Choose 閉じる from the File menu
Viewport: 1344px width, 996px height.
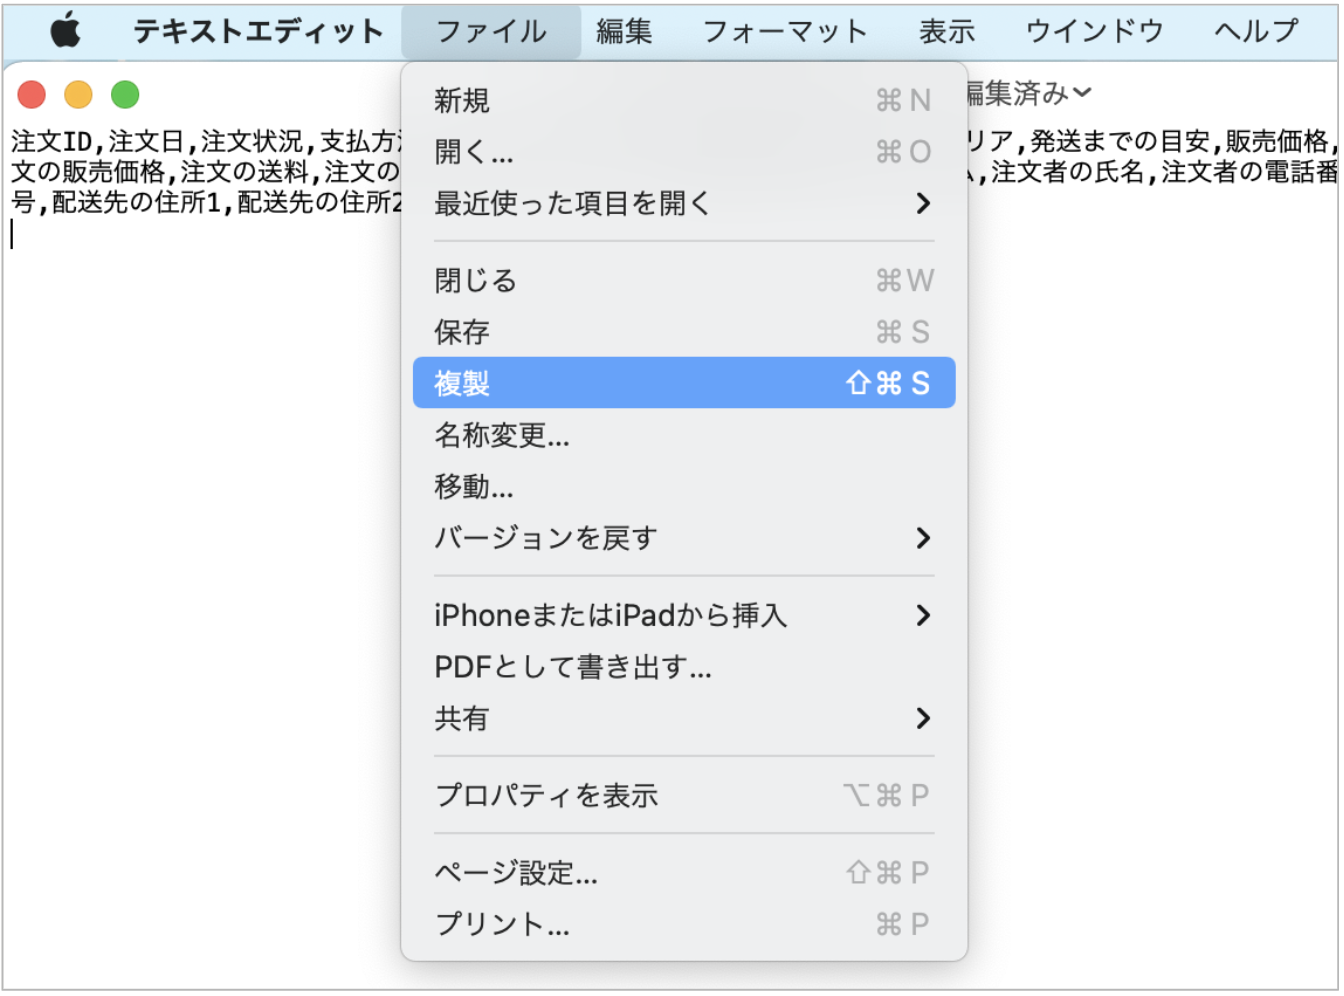click(x=684, y=280)
